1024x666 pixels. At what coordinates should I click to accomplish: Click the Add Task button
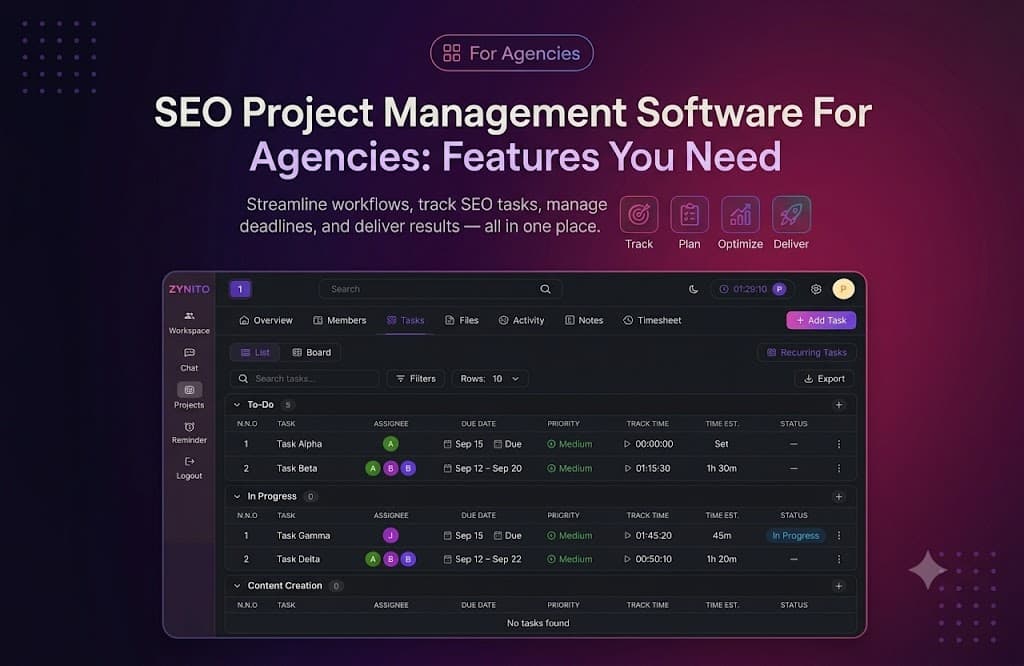pyautogui.click(x=821, y=320)
